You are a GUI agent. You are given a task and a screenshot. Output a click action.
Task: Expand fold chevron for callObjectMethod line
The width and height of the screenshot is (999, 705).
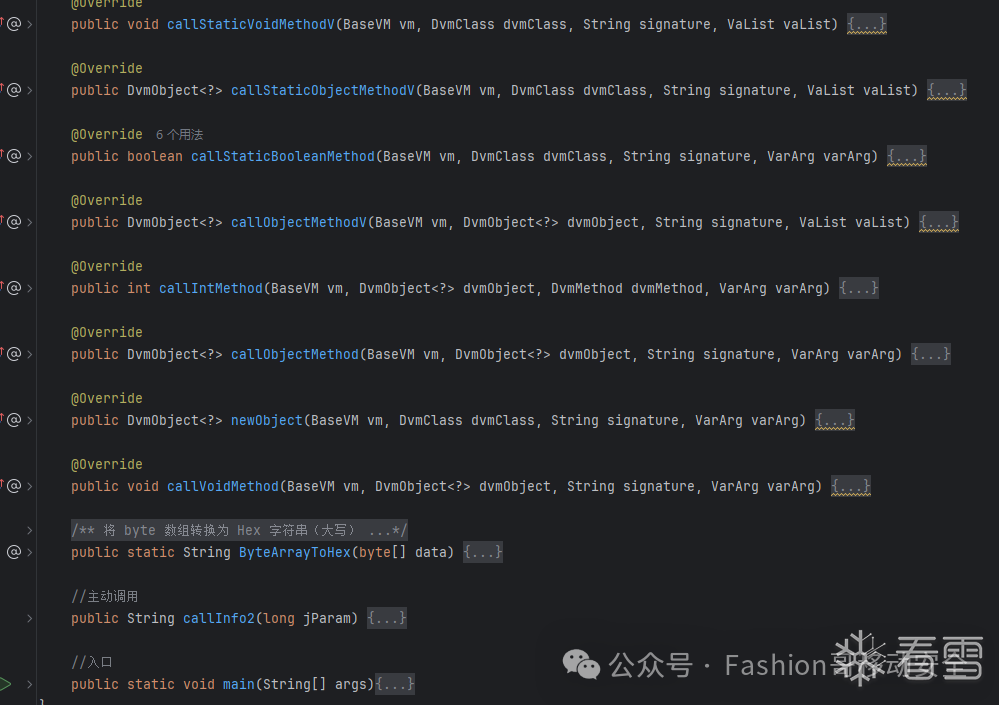point(29,354)
